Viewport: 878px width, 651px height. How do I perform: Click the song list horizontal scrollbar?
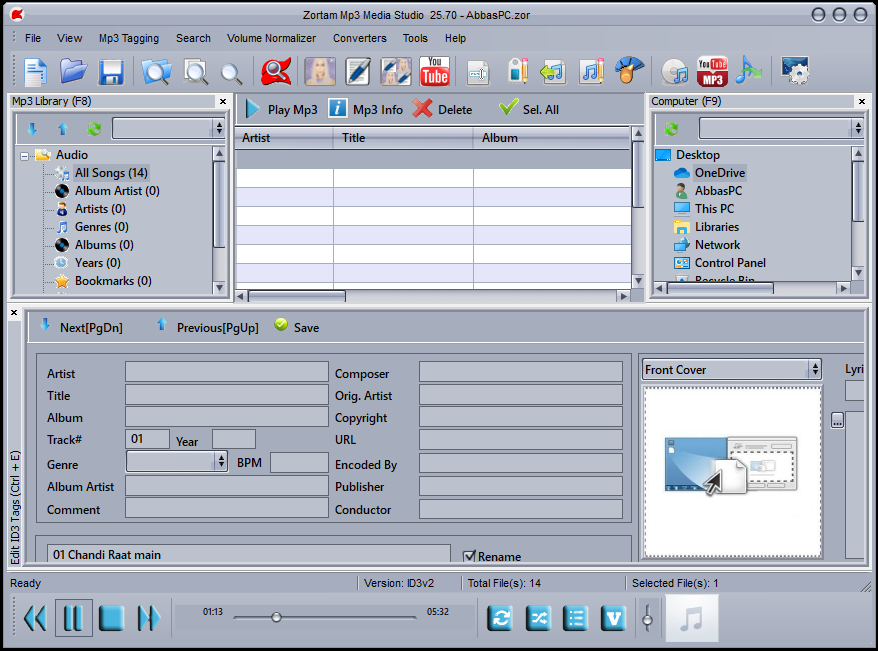[x=297, y=296]
